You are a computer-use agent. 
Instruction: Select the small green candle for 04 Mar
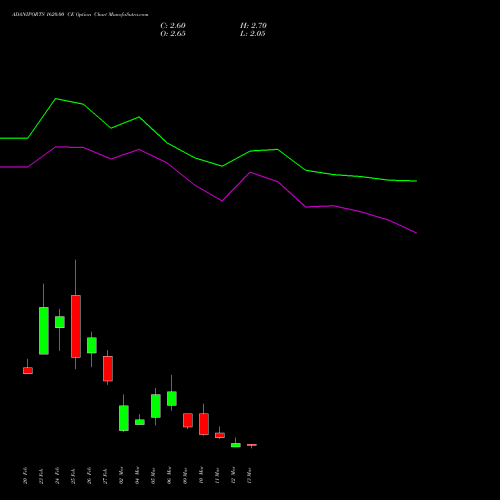coord(140,422)
